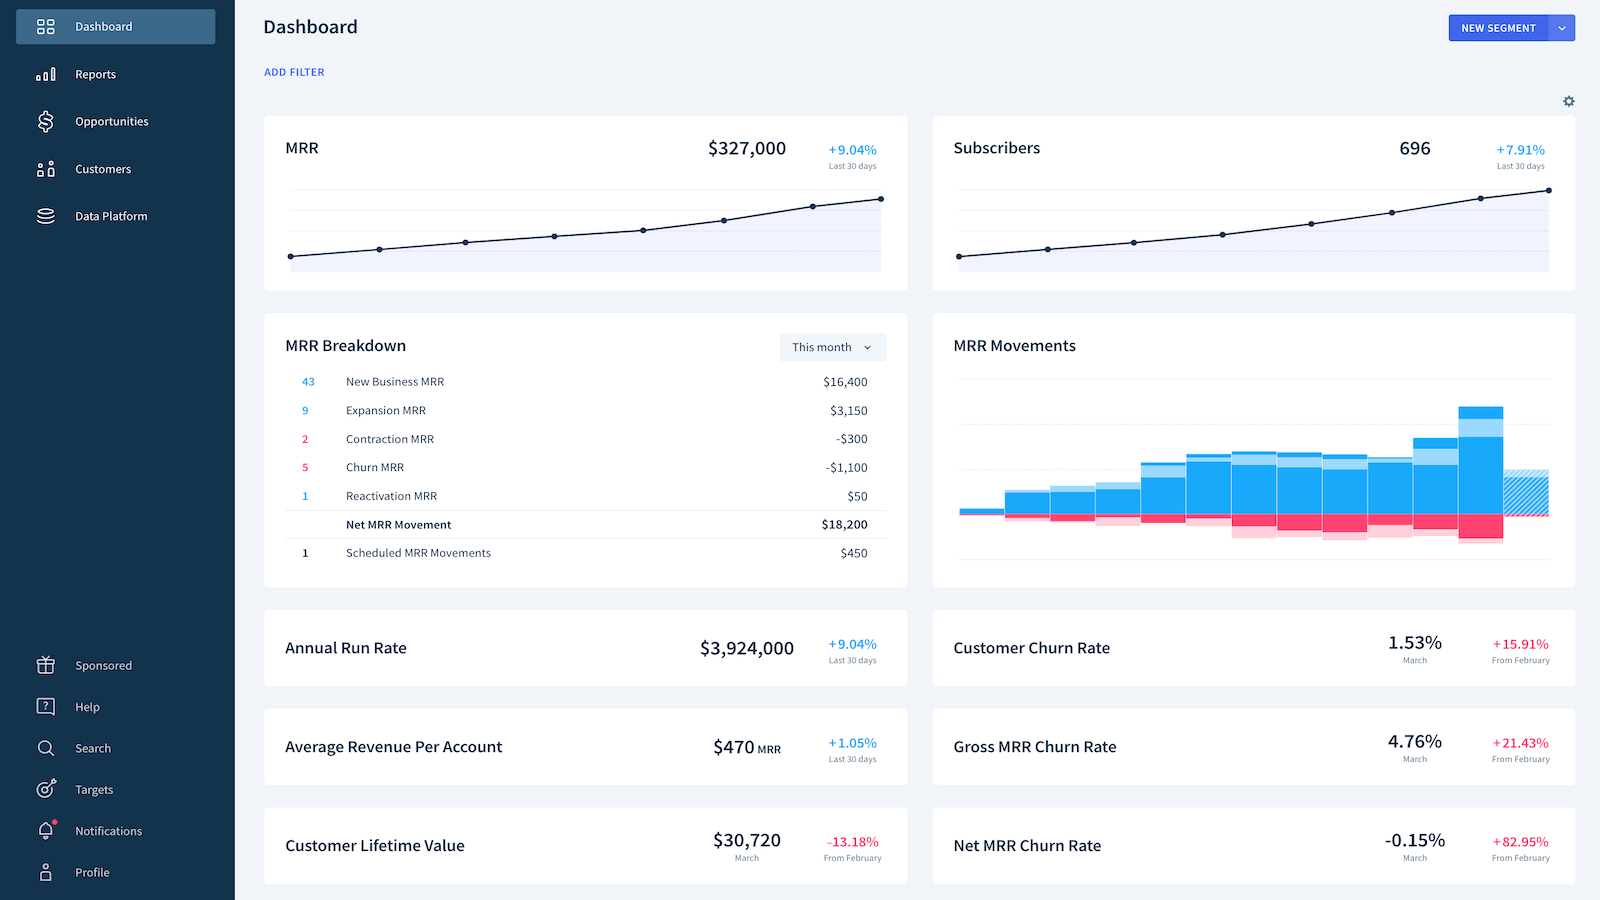Viewport: 1600px width, 900px height.
Task: Open Data Platform stack icon
Action: [x=46, y=216]
